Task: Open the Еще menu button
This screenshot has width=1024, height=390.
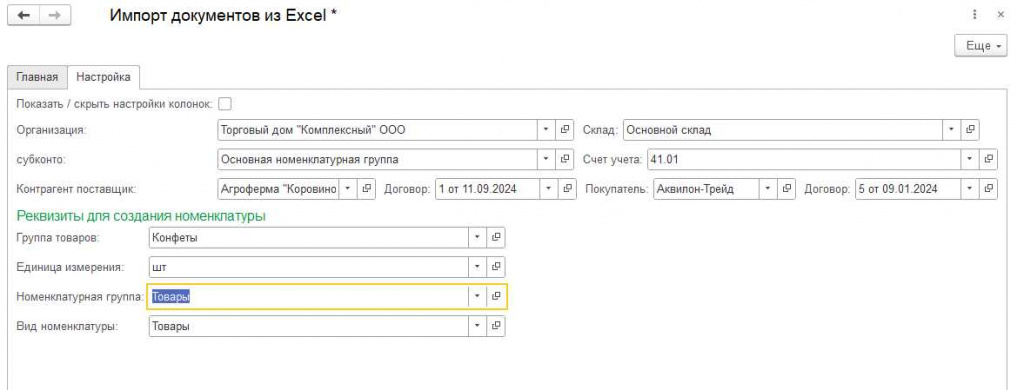Action: (x=981, y=46)
